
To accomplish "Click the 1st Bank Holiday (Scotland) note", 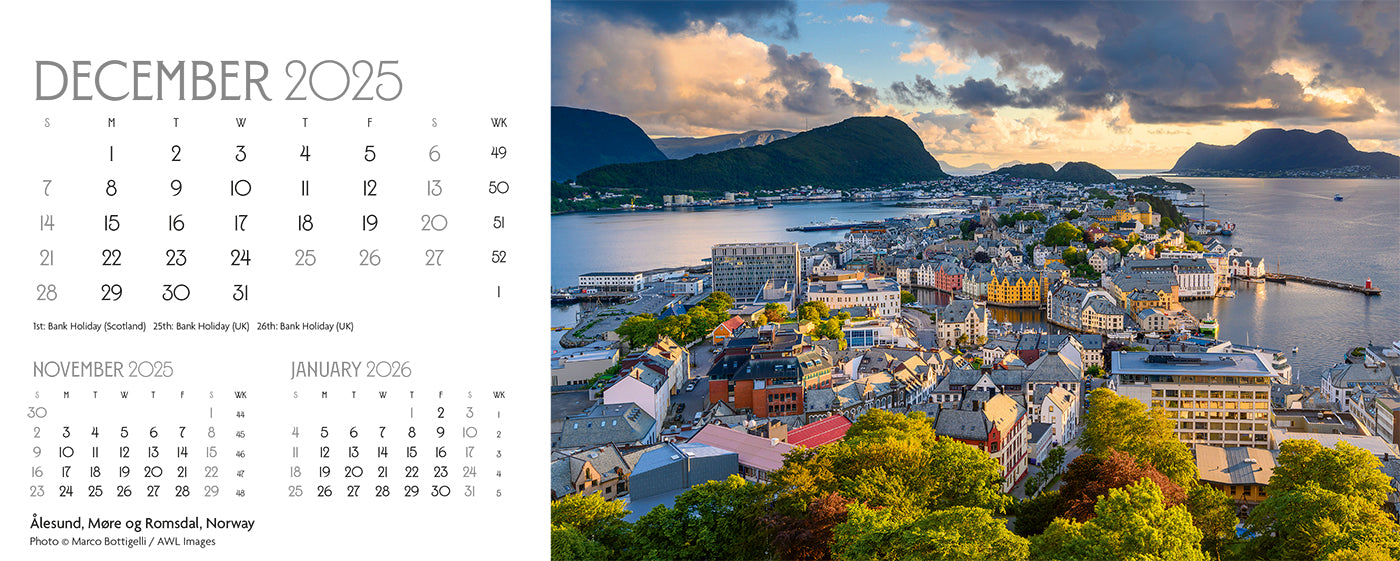I will point(89,326).
